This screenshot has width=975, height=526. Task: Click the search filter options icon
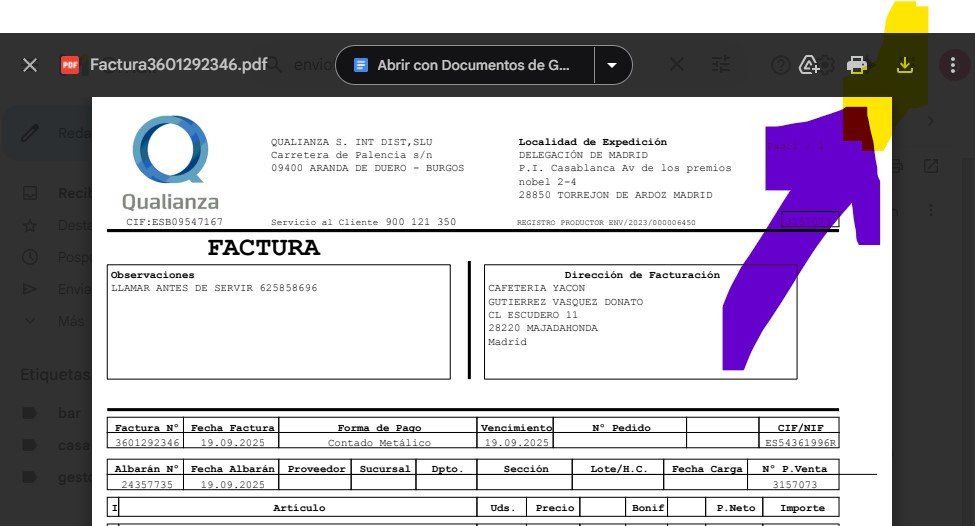(722, 65)
